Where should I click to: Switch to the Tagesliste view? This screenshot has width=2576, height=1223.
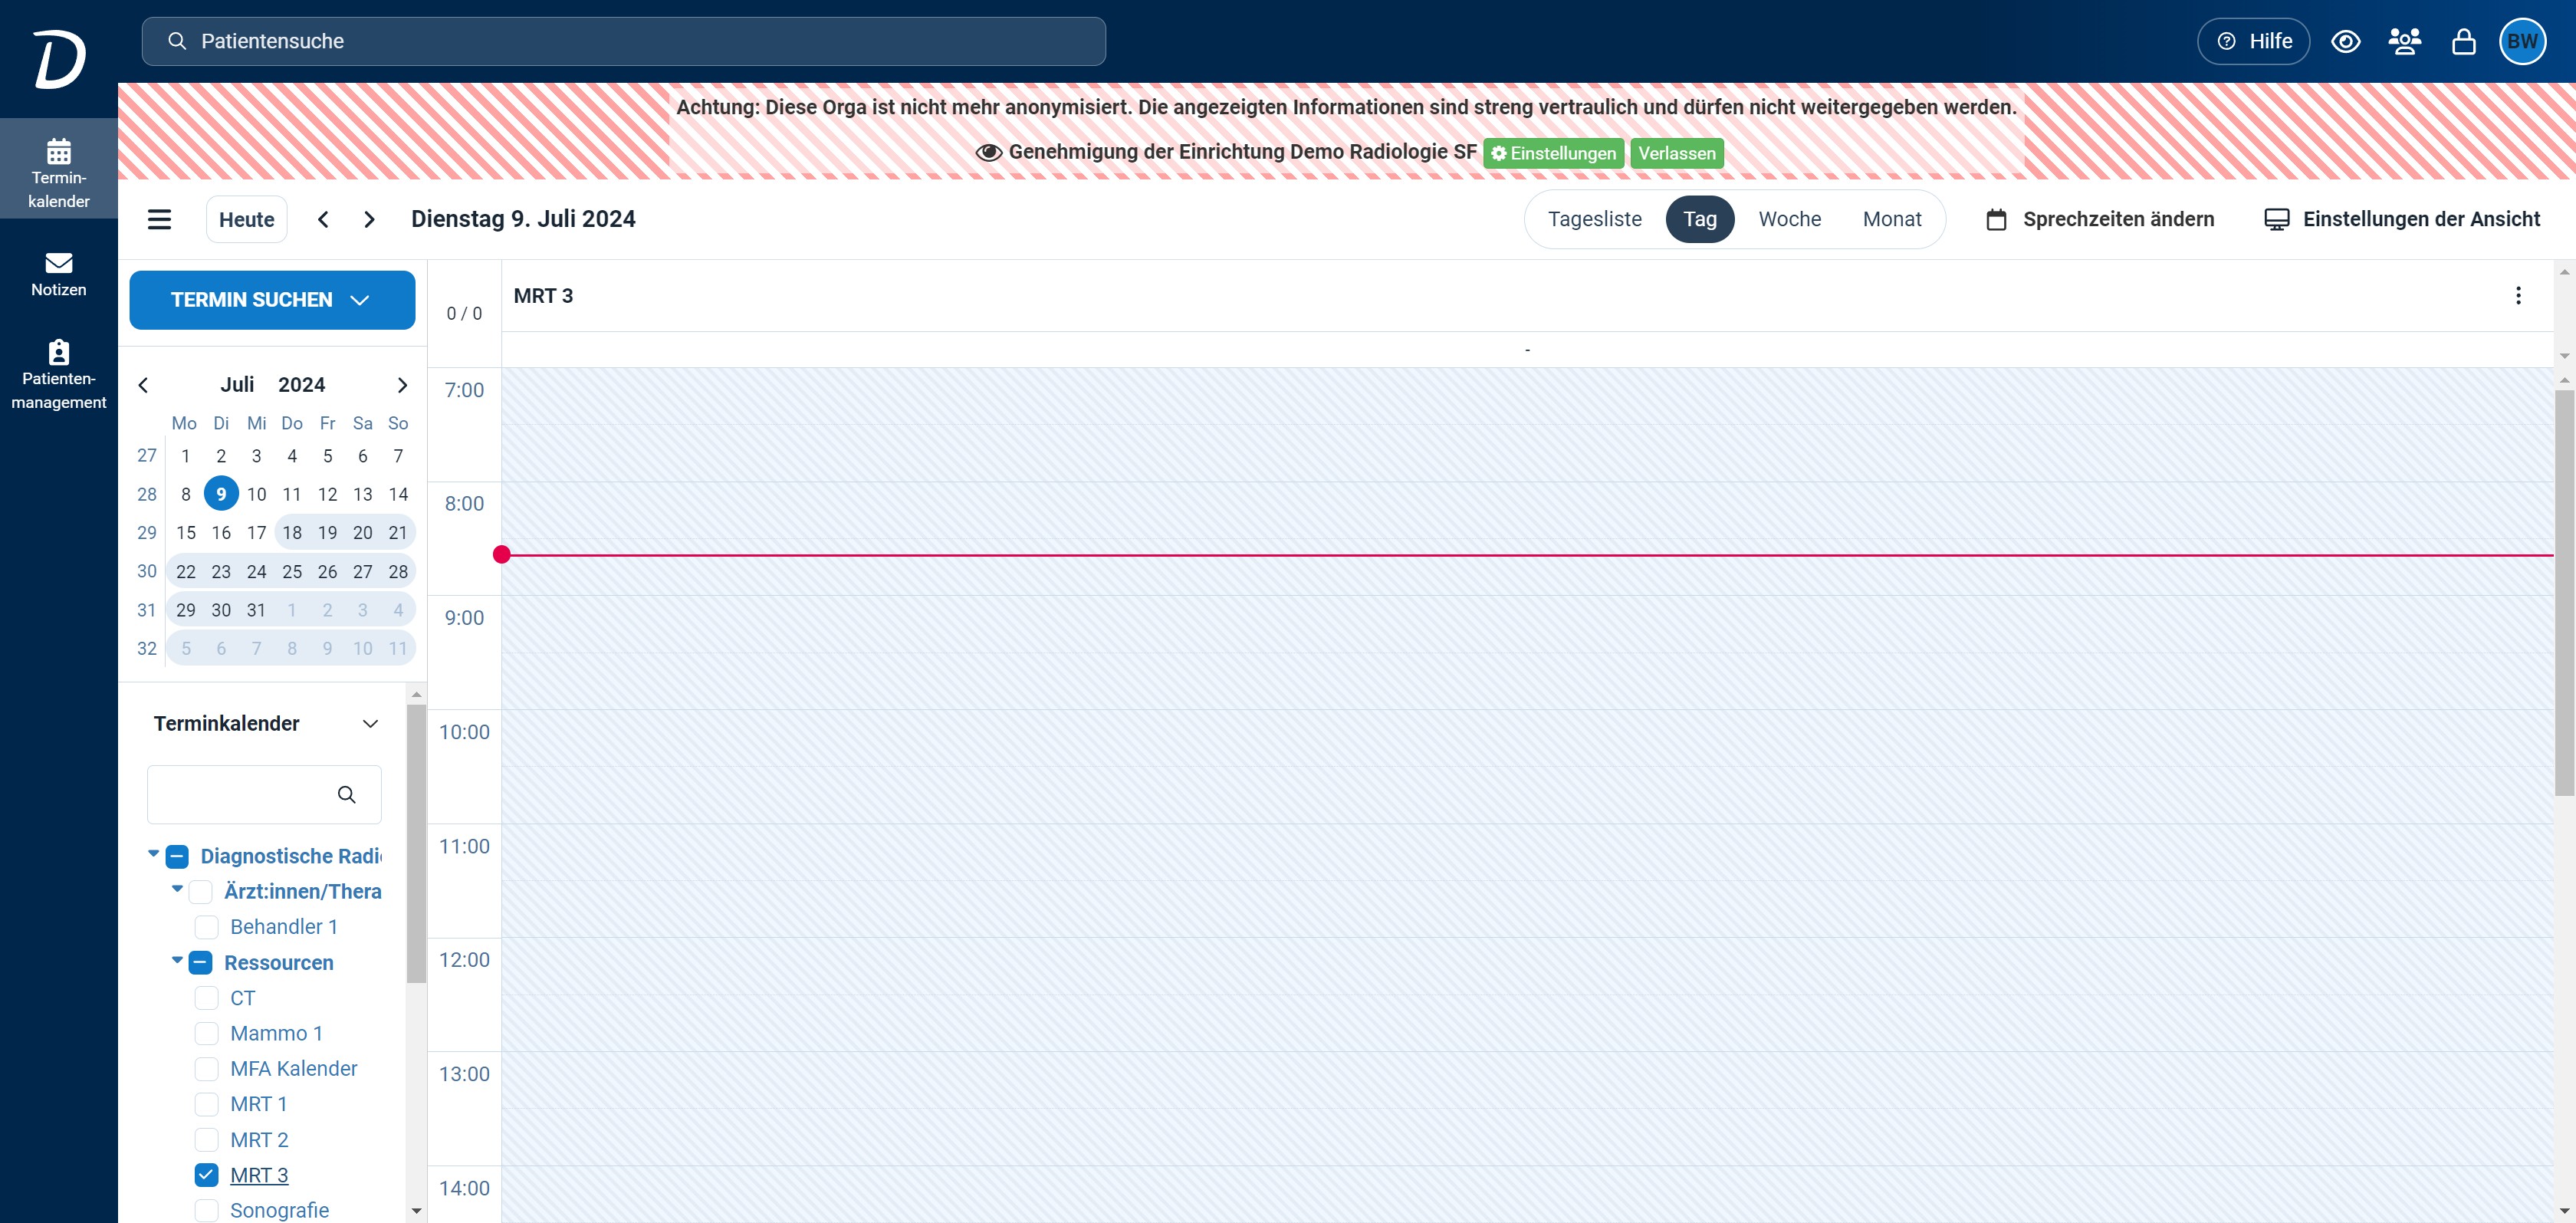[x=1594, y=219]
